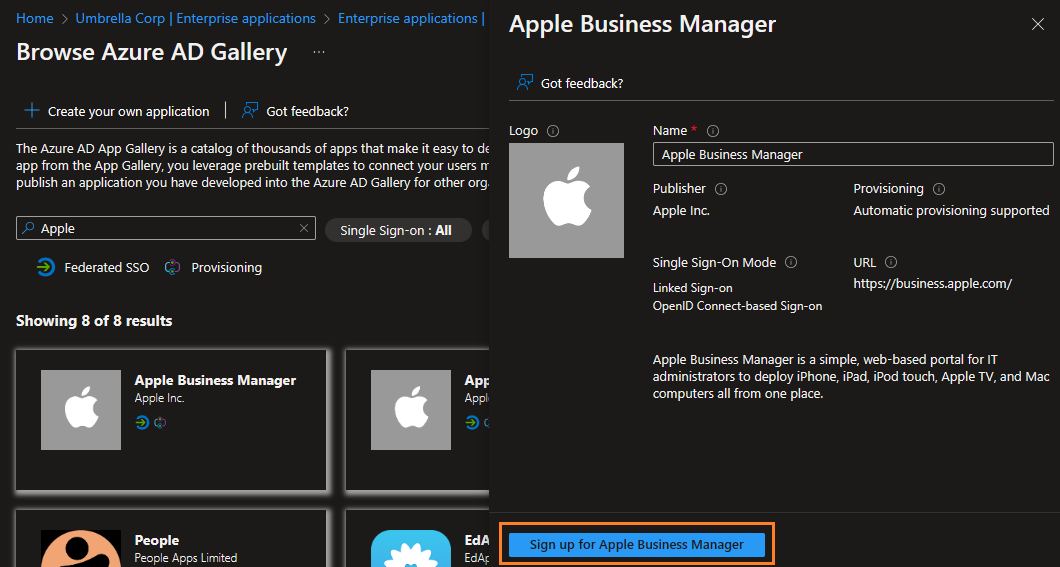Open the Single Sign-on : All filter
1060x567 pixels.
click(x=396, y=230)
